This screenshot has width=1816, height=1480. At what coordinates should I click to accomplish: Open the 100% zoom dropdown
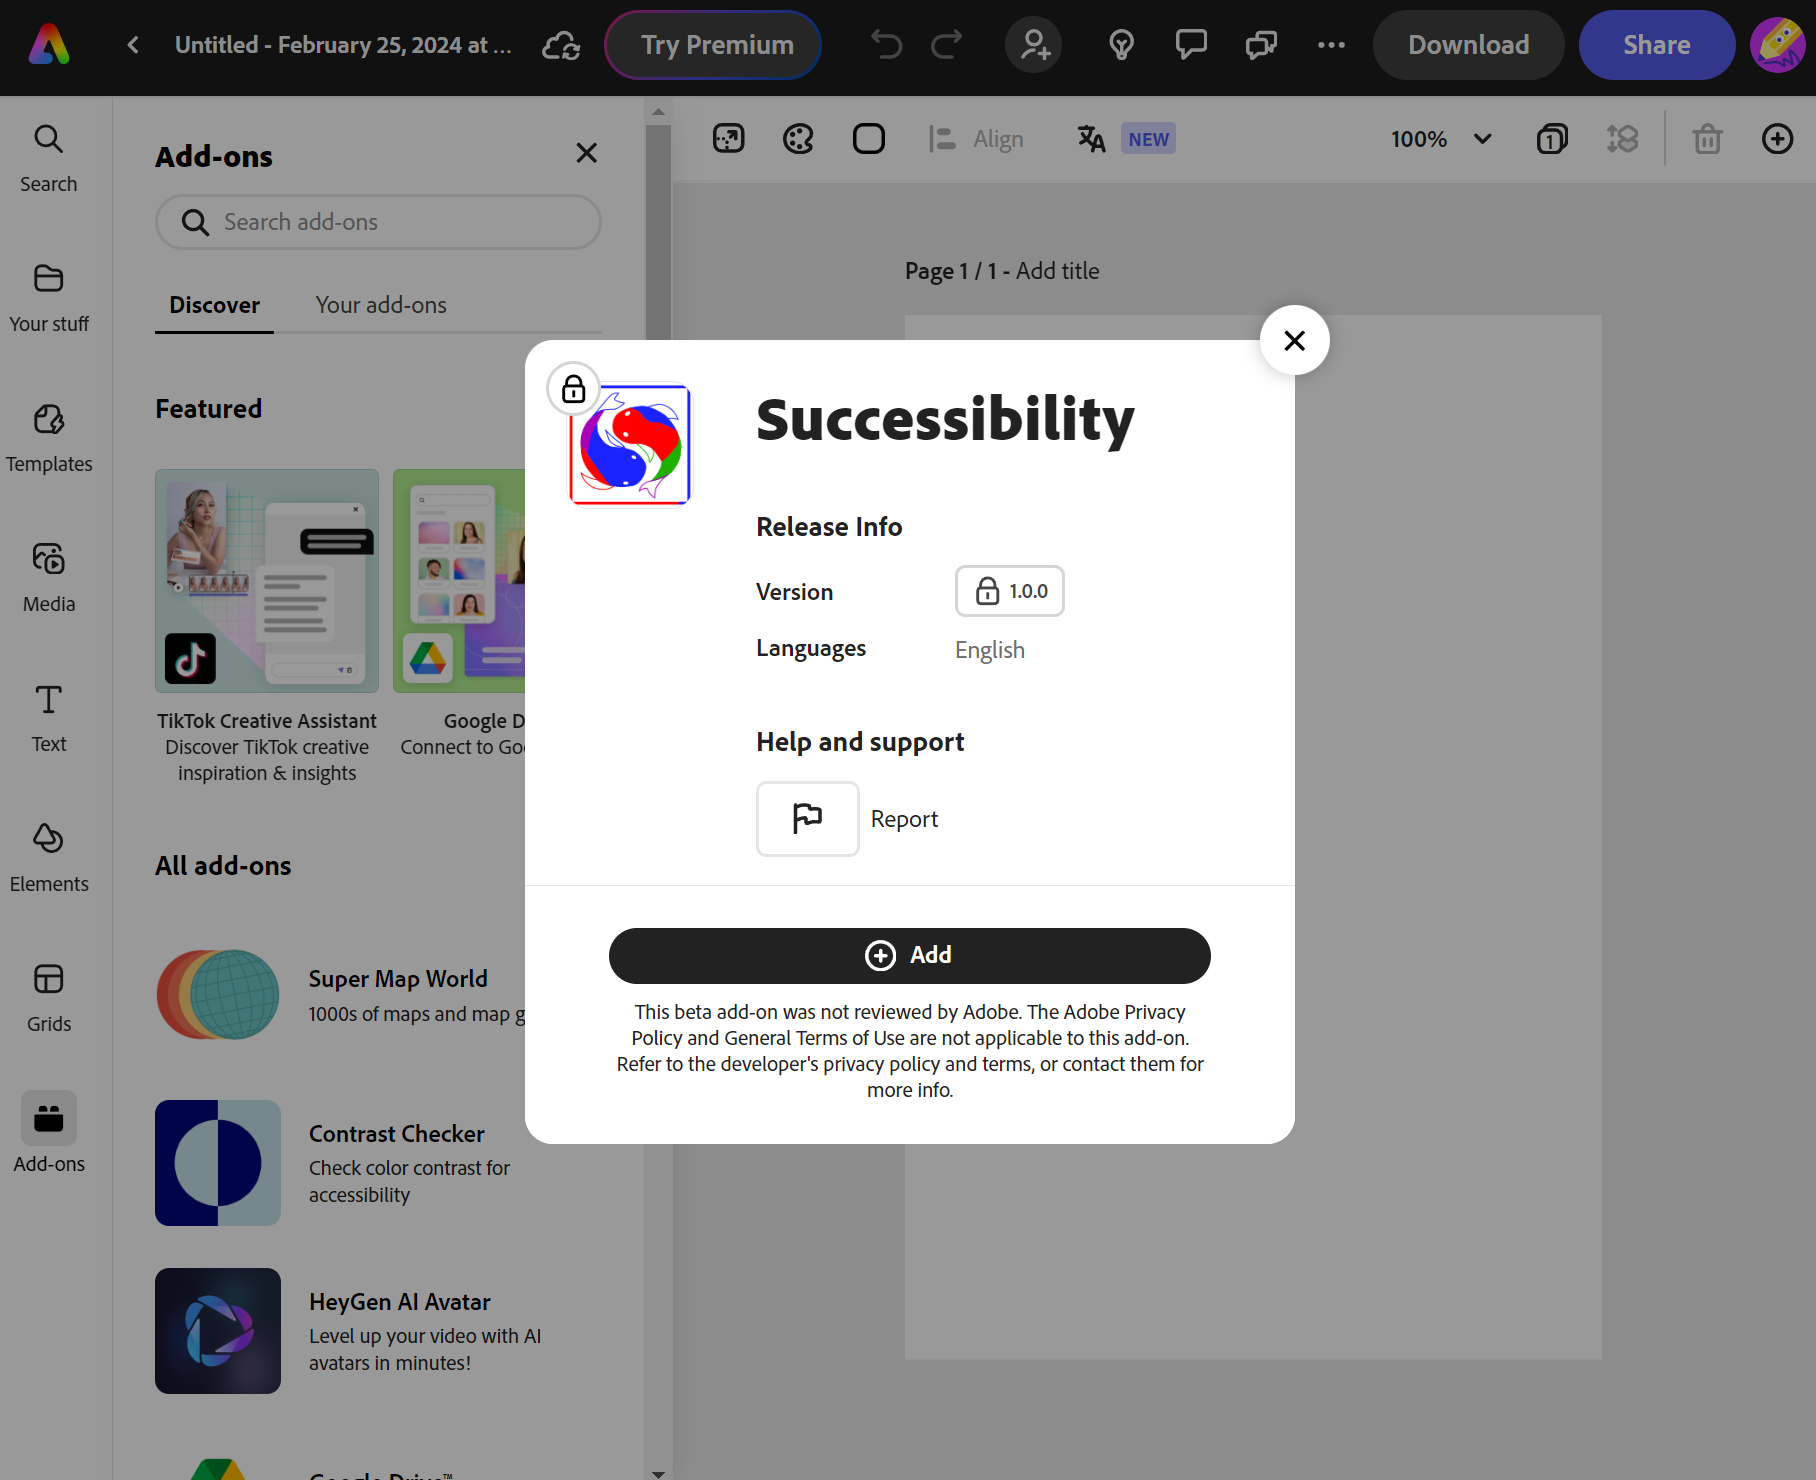tap(1441, 139)
